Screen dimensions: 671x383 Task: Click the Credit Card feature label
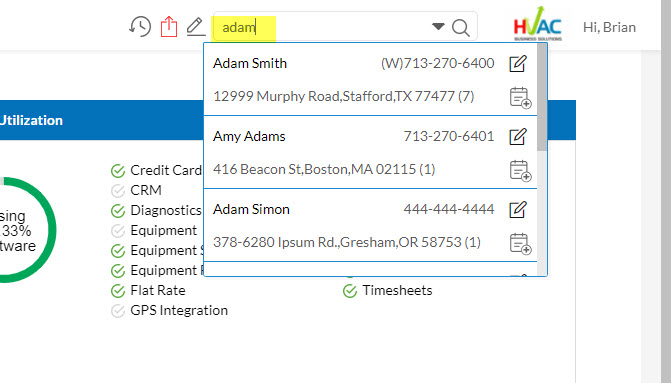click(166, 170)
